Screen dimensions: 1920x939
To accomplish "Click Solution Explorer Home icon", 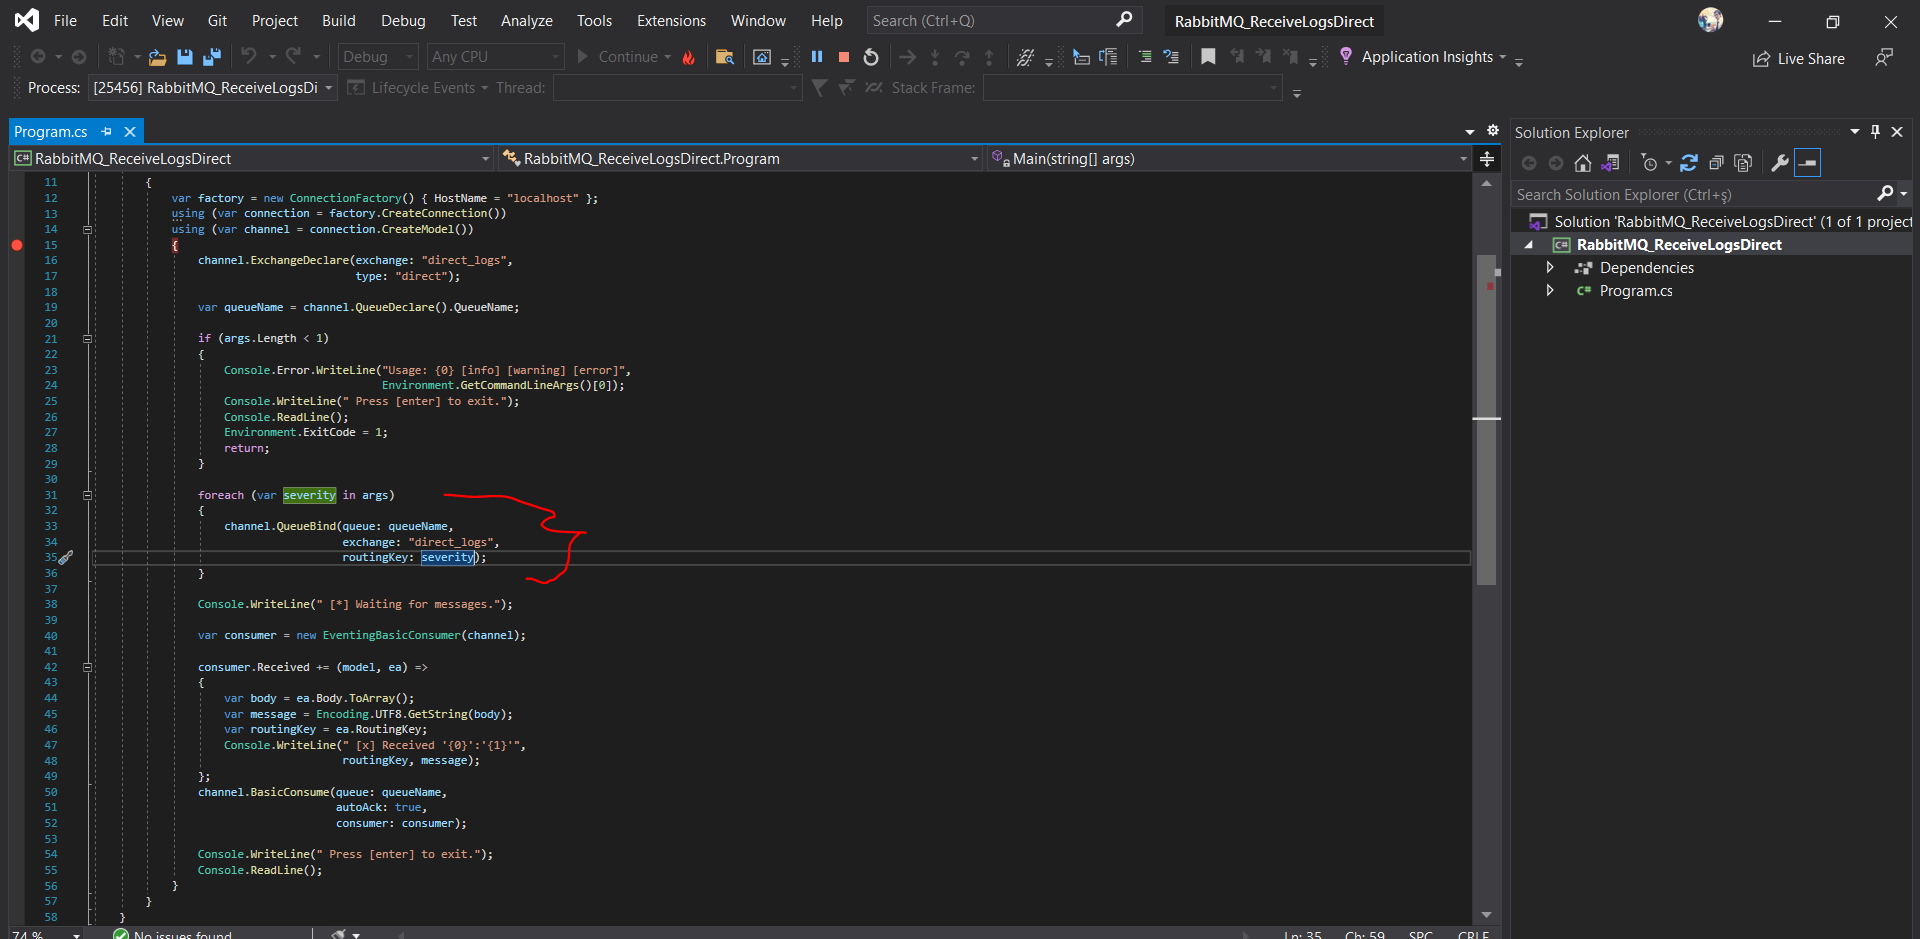I will pyautogui.click(x=1582, y=163).
